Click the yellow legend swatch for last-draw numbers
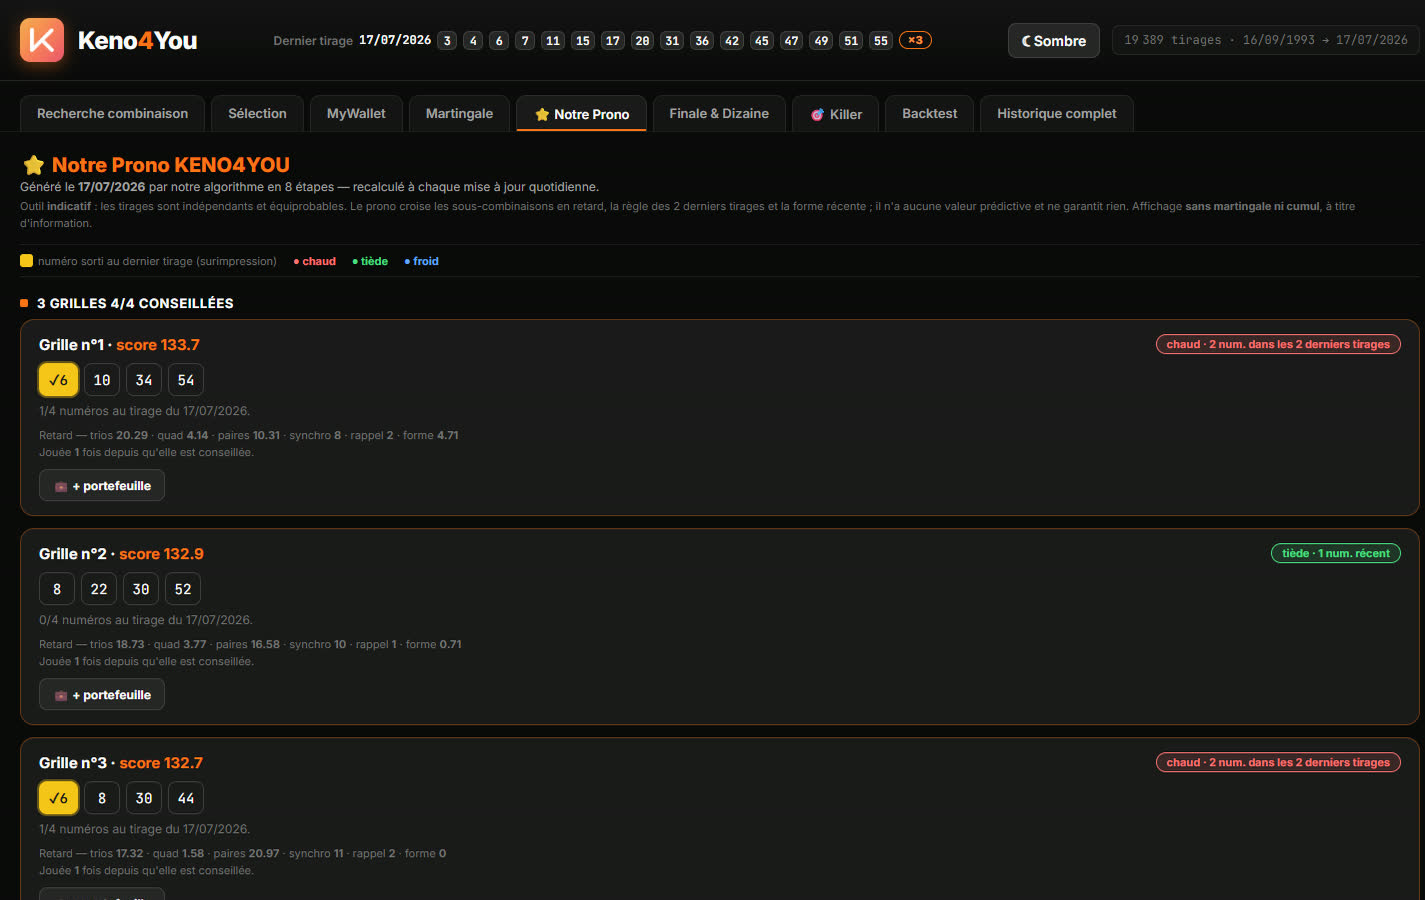 pos(27,261)
